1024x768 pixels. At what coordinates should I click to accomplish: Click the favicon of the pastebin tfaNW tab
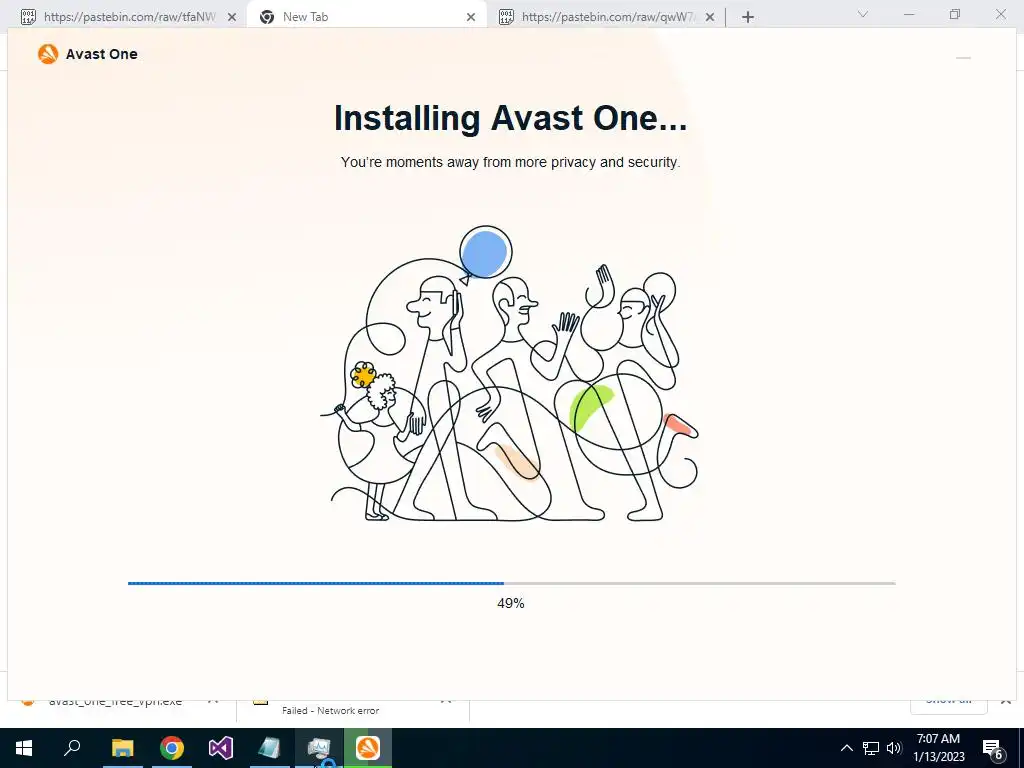click(28, 17)
